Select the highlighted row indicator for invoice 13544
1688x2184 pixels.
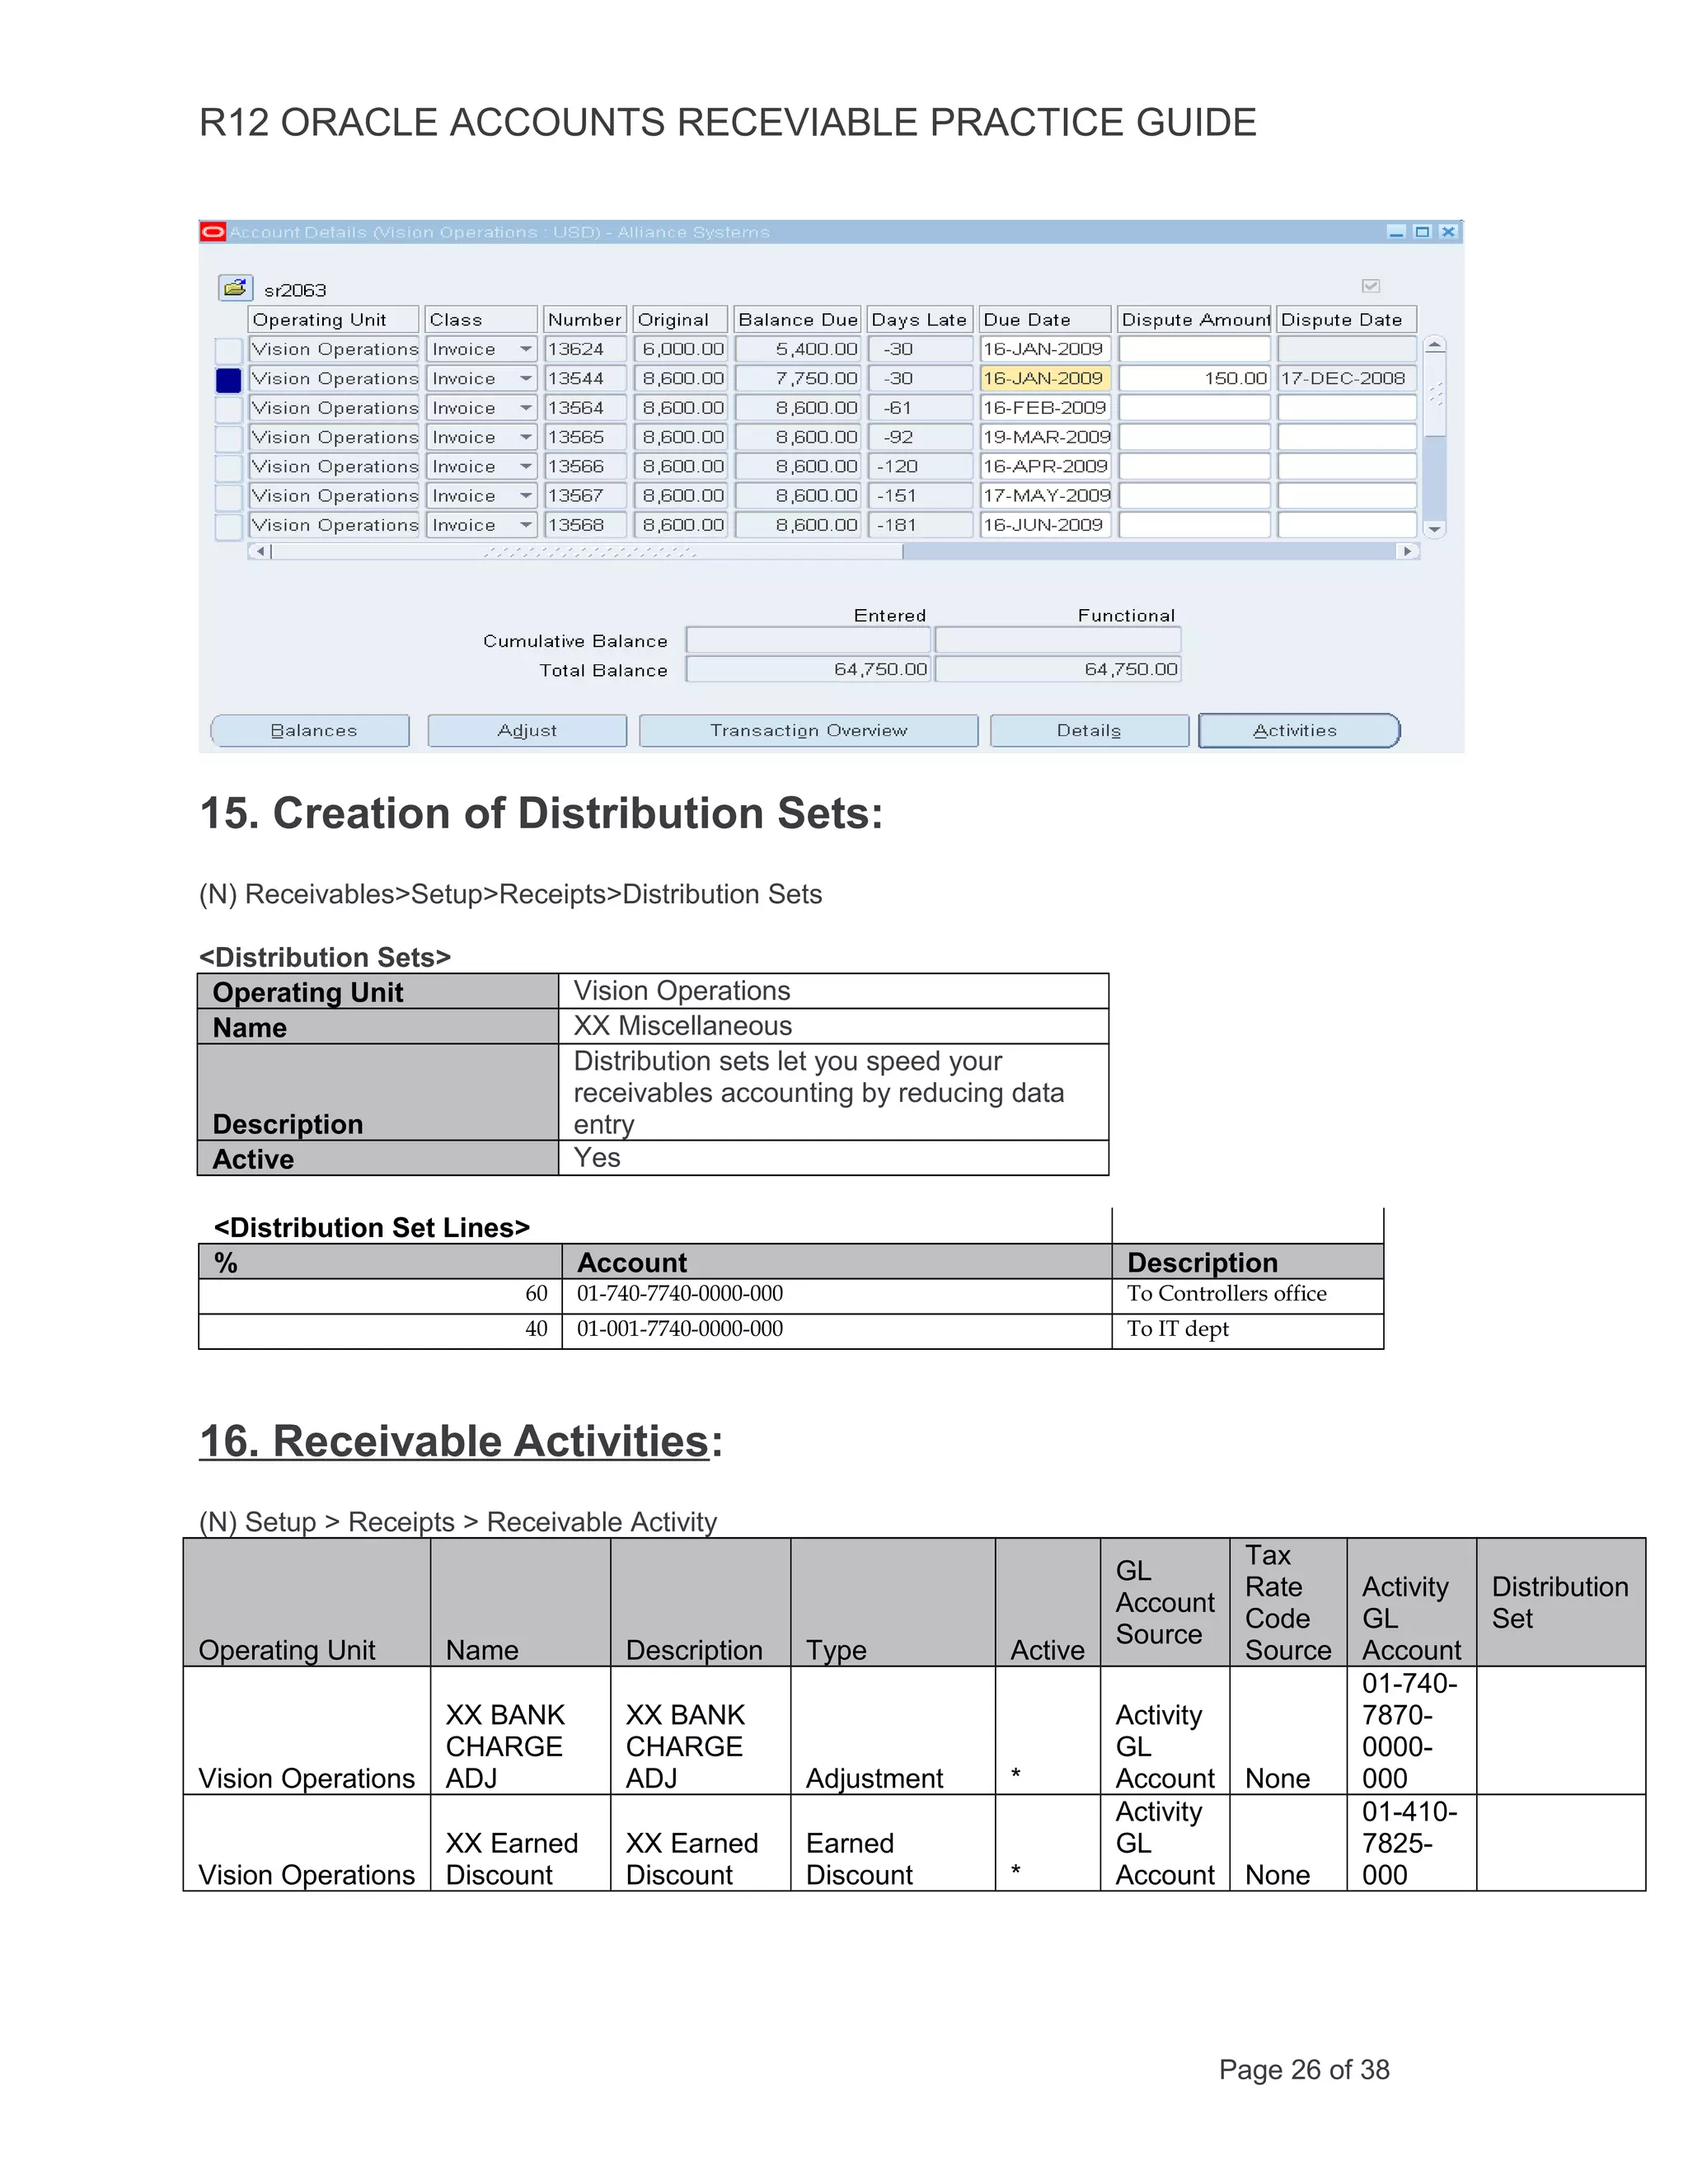(229, 380)
